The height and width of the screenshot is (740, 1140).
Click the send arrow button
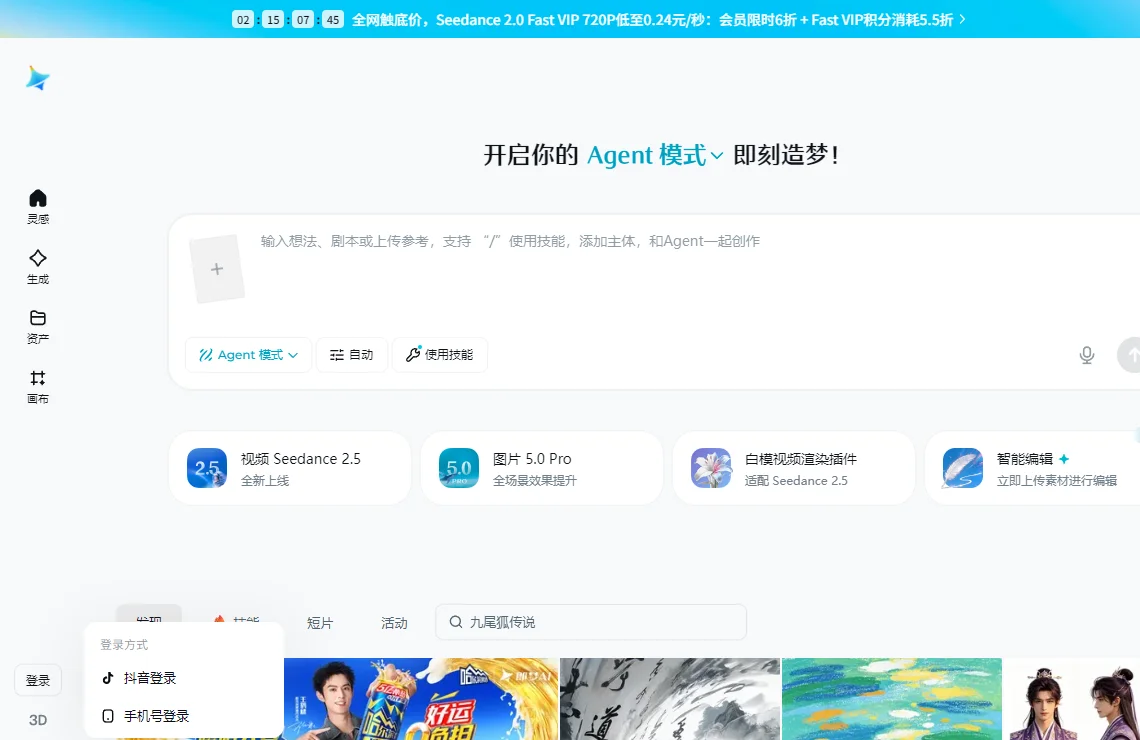(1129, 355)
